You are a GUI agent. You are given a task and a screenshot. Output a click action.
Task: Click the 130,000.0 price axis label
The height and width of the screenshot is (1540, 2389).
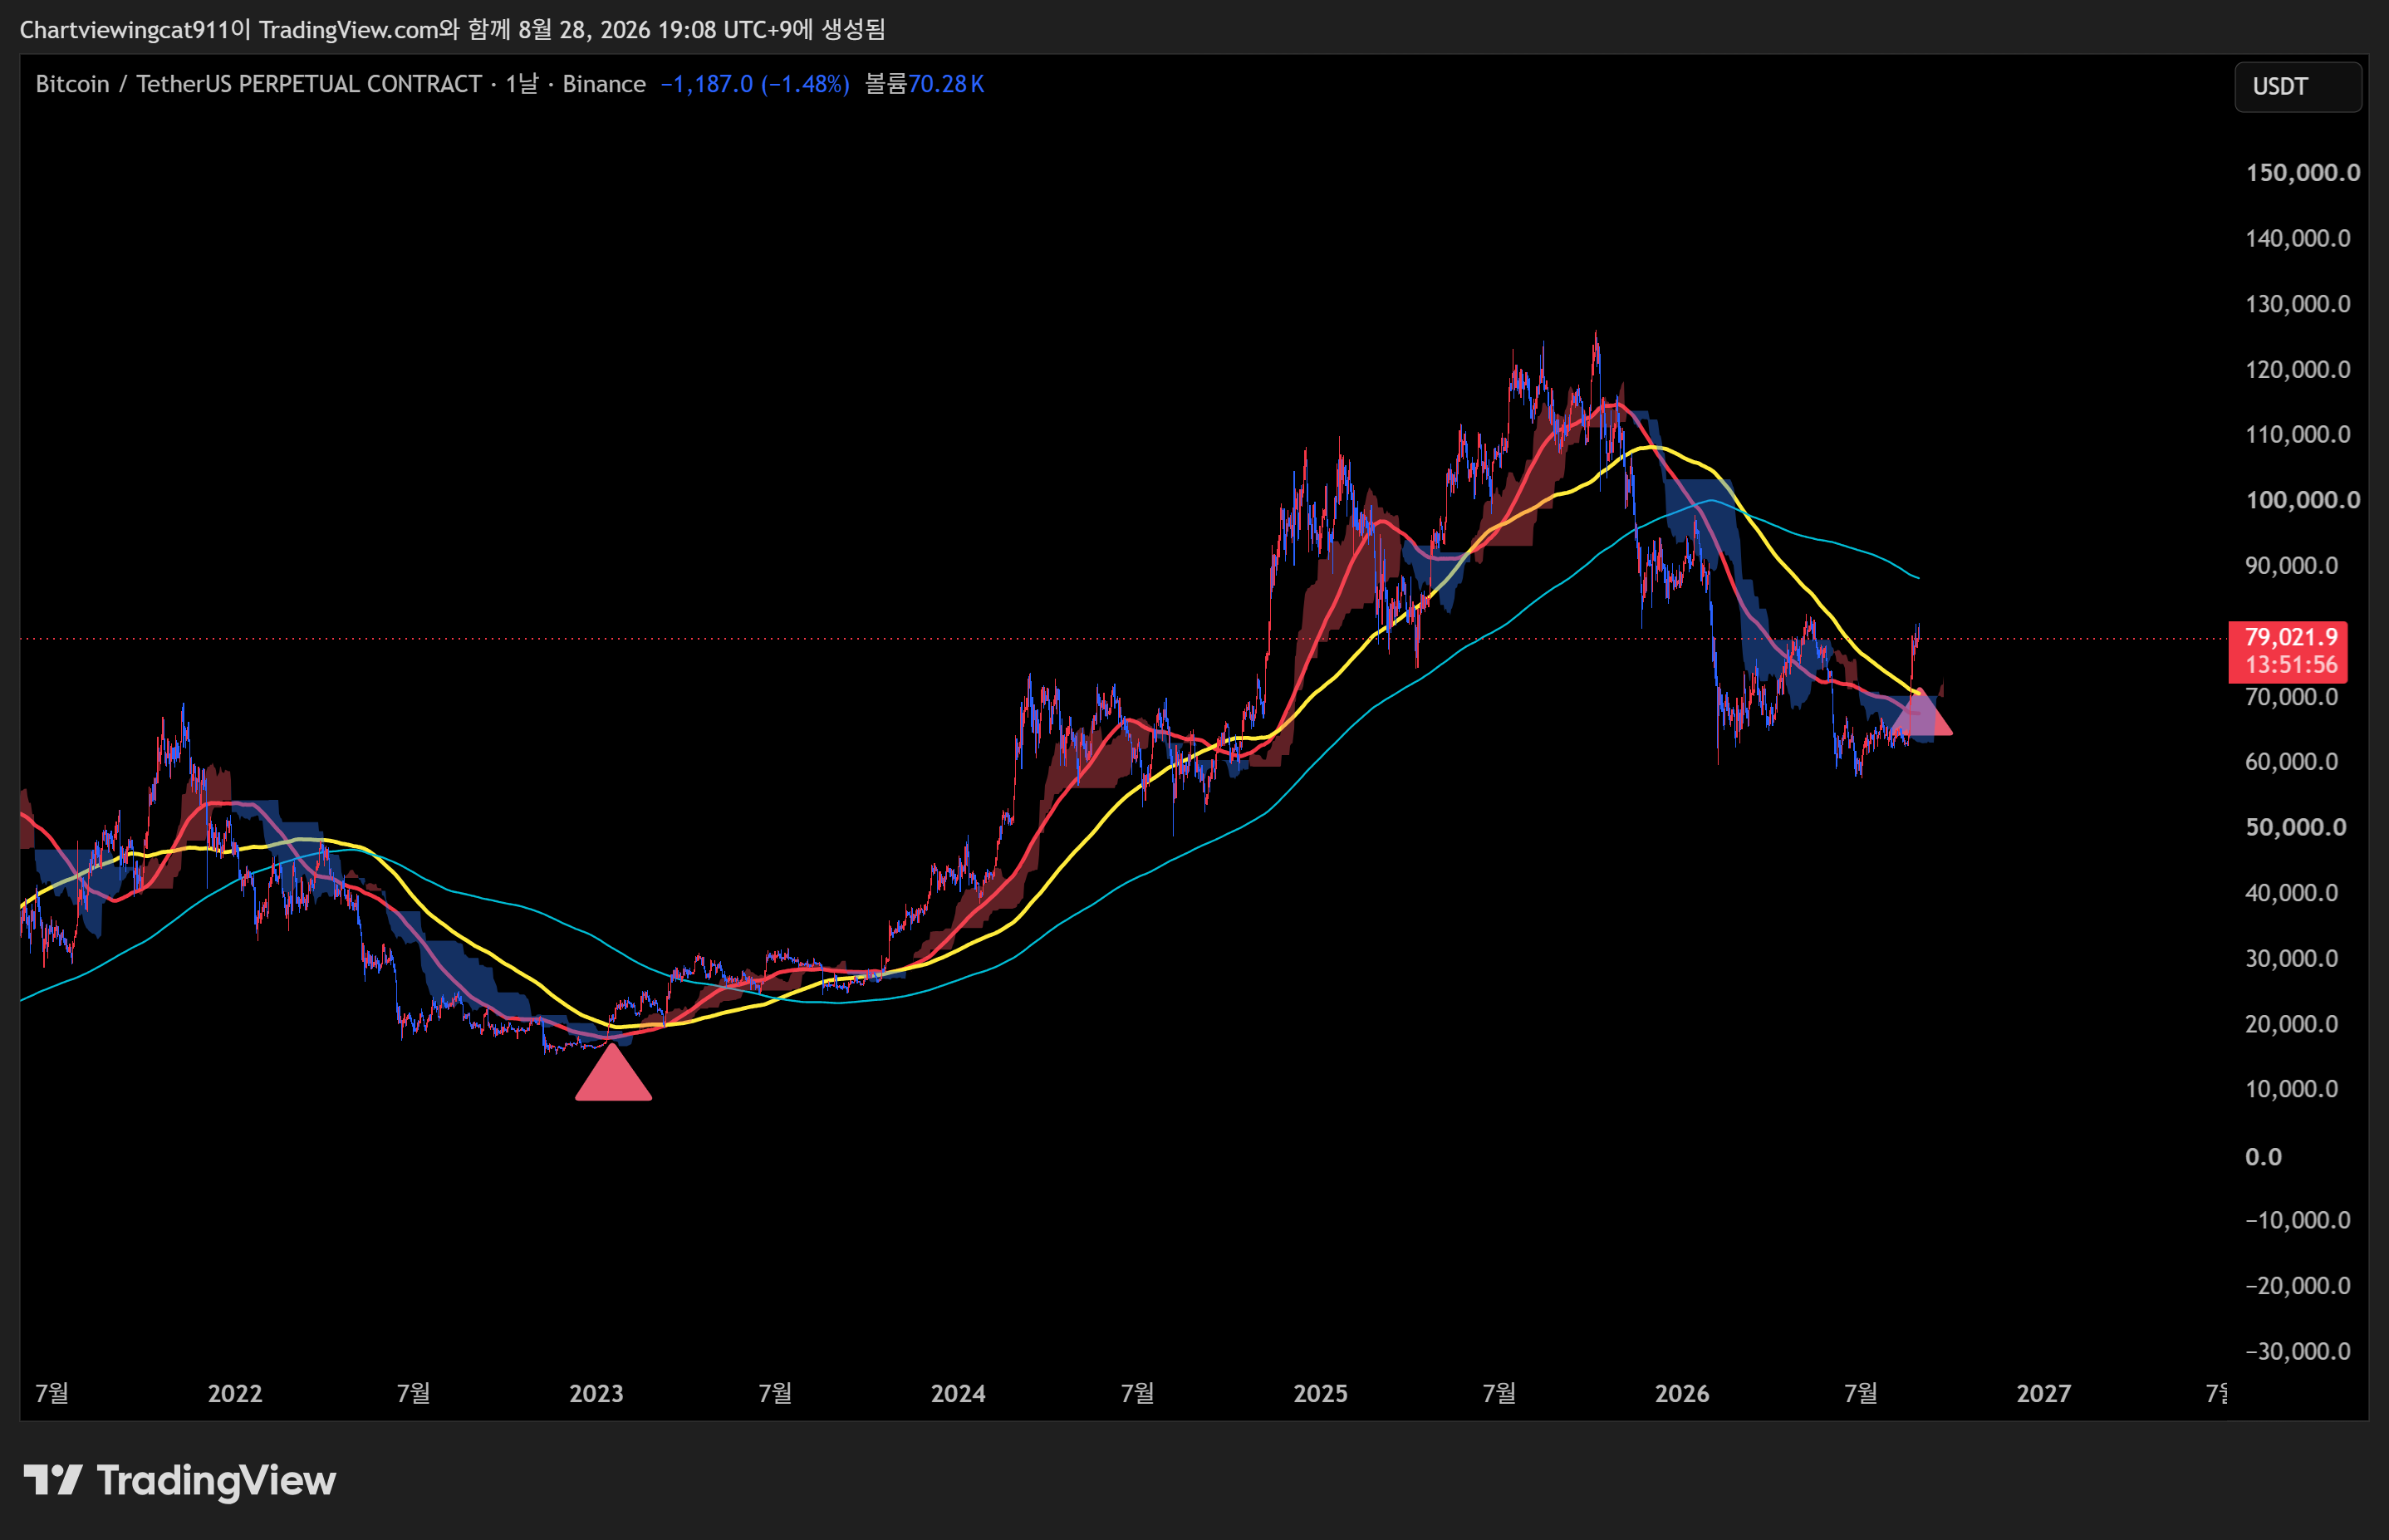click(2298, 304)
